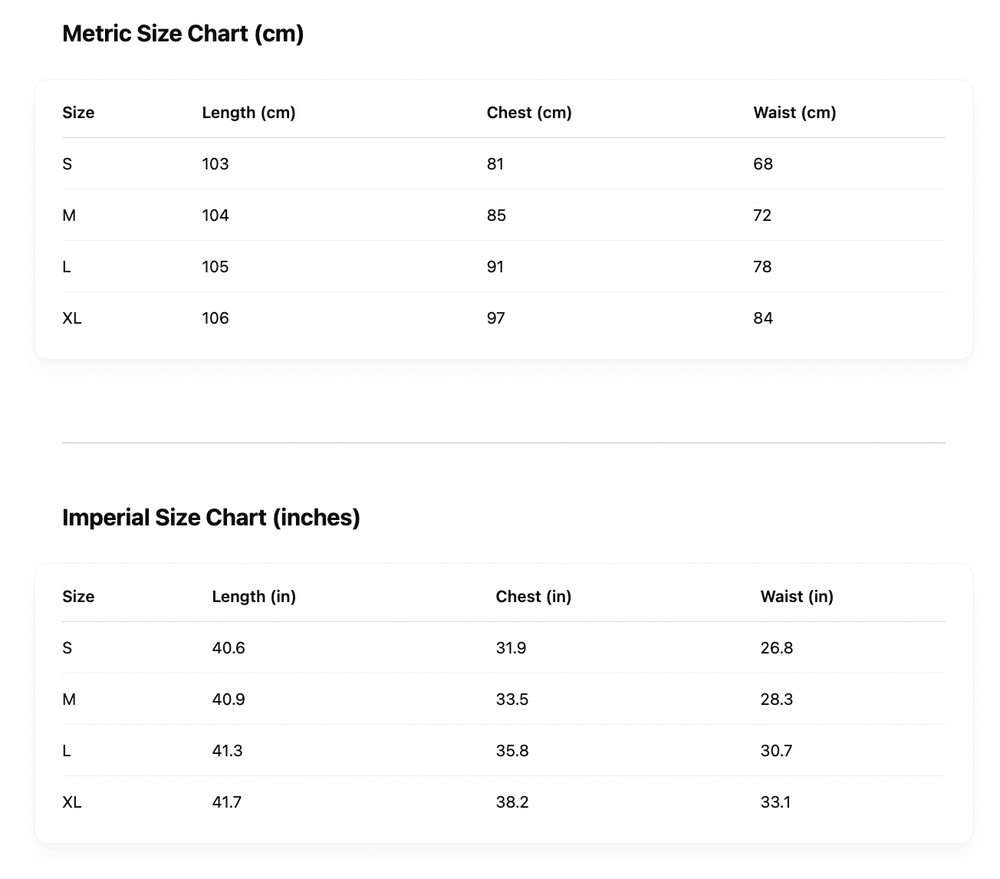This screenshot has width=1000, height=879.
Task: Click the 106 length cell for XL
Action: (215, 319)
